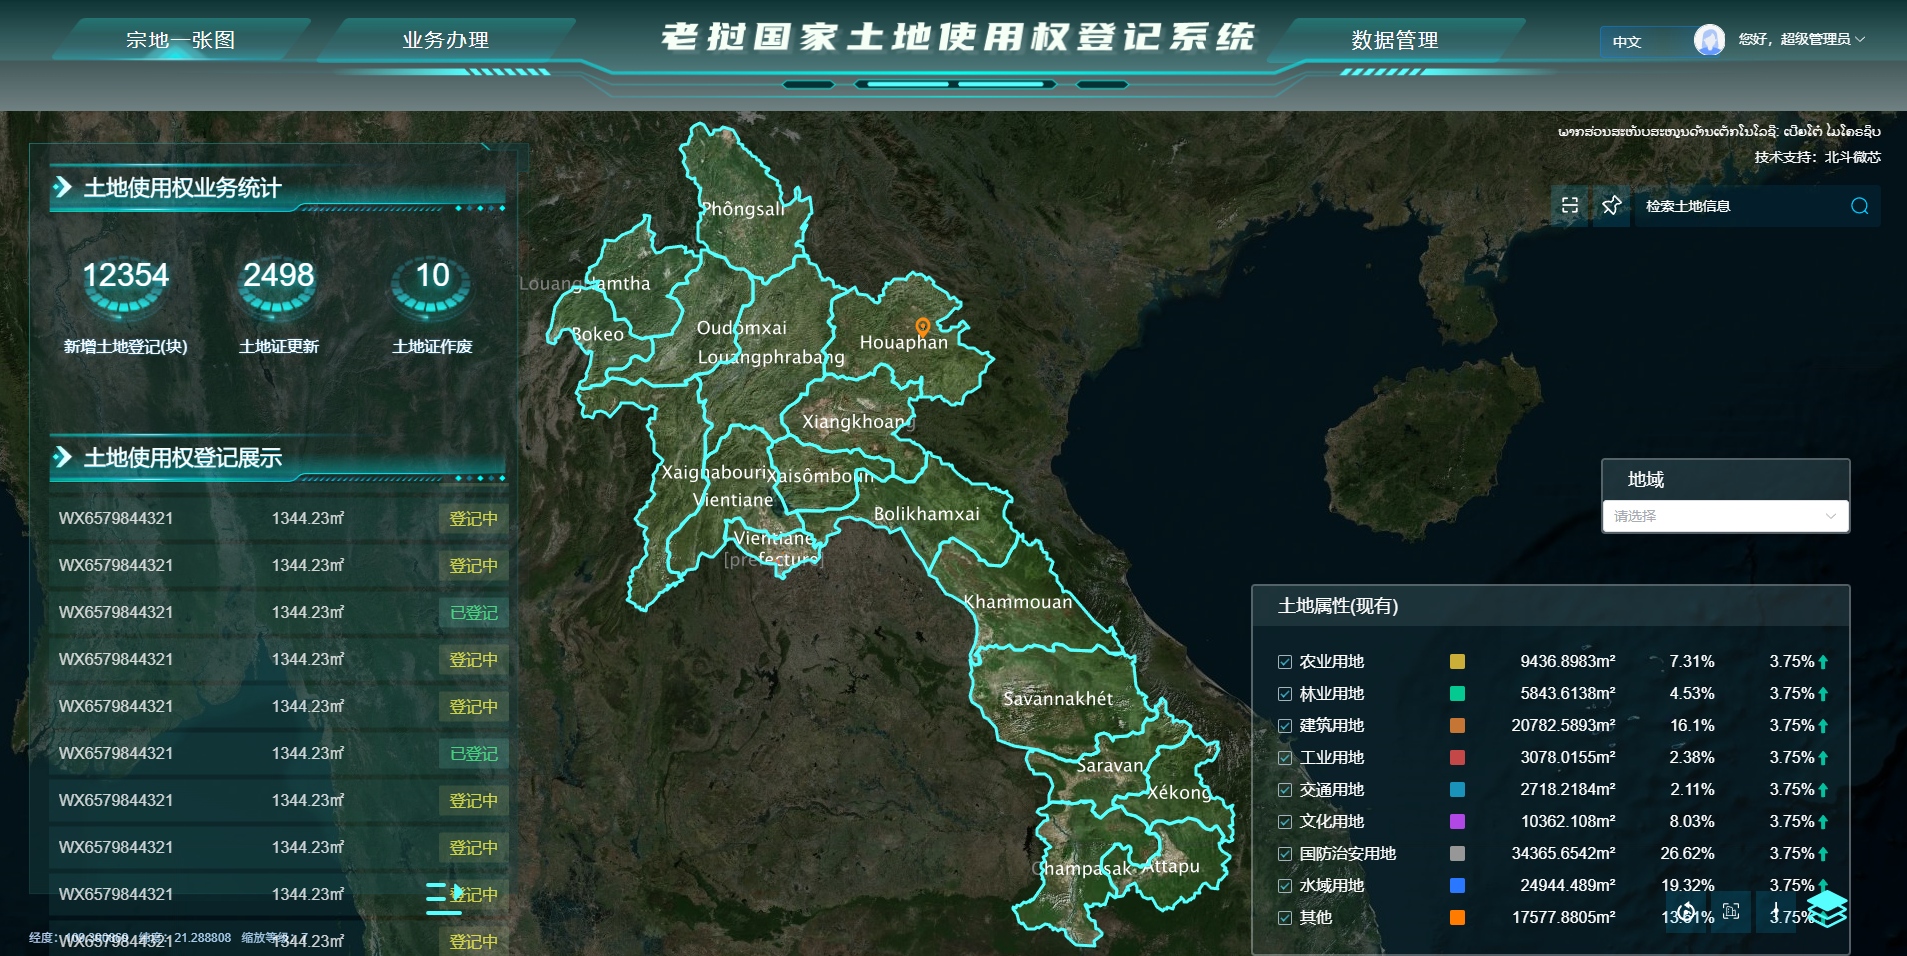
Task: Open the 地域 请选择 dropdown
Action: point(1725,516)
